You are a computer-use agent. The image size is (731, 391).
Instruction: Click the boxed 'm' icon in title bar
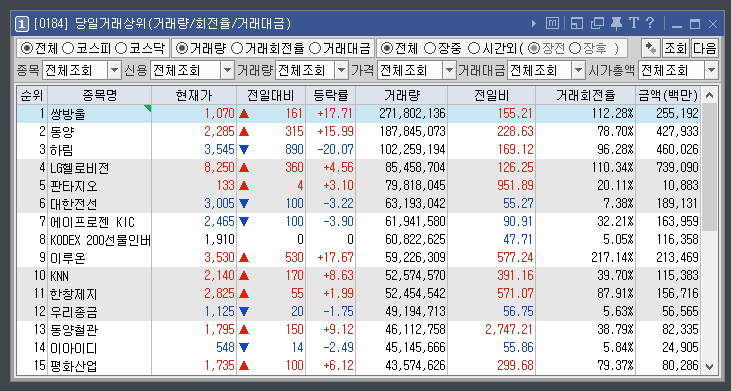point(552,23)
